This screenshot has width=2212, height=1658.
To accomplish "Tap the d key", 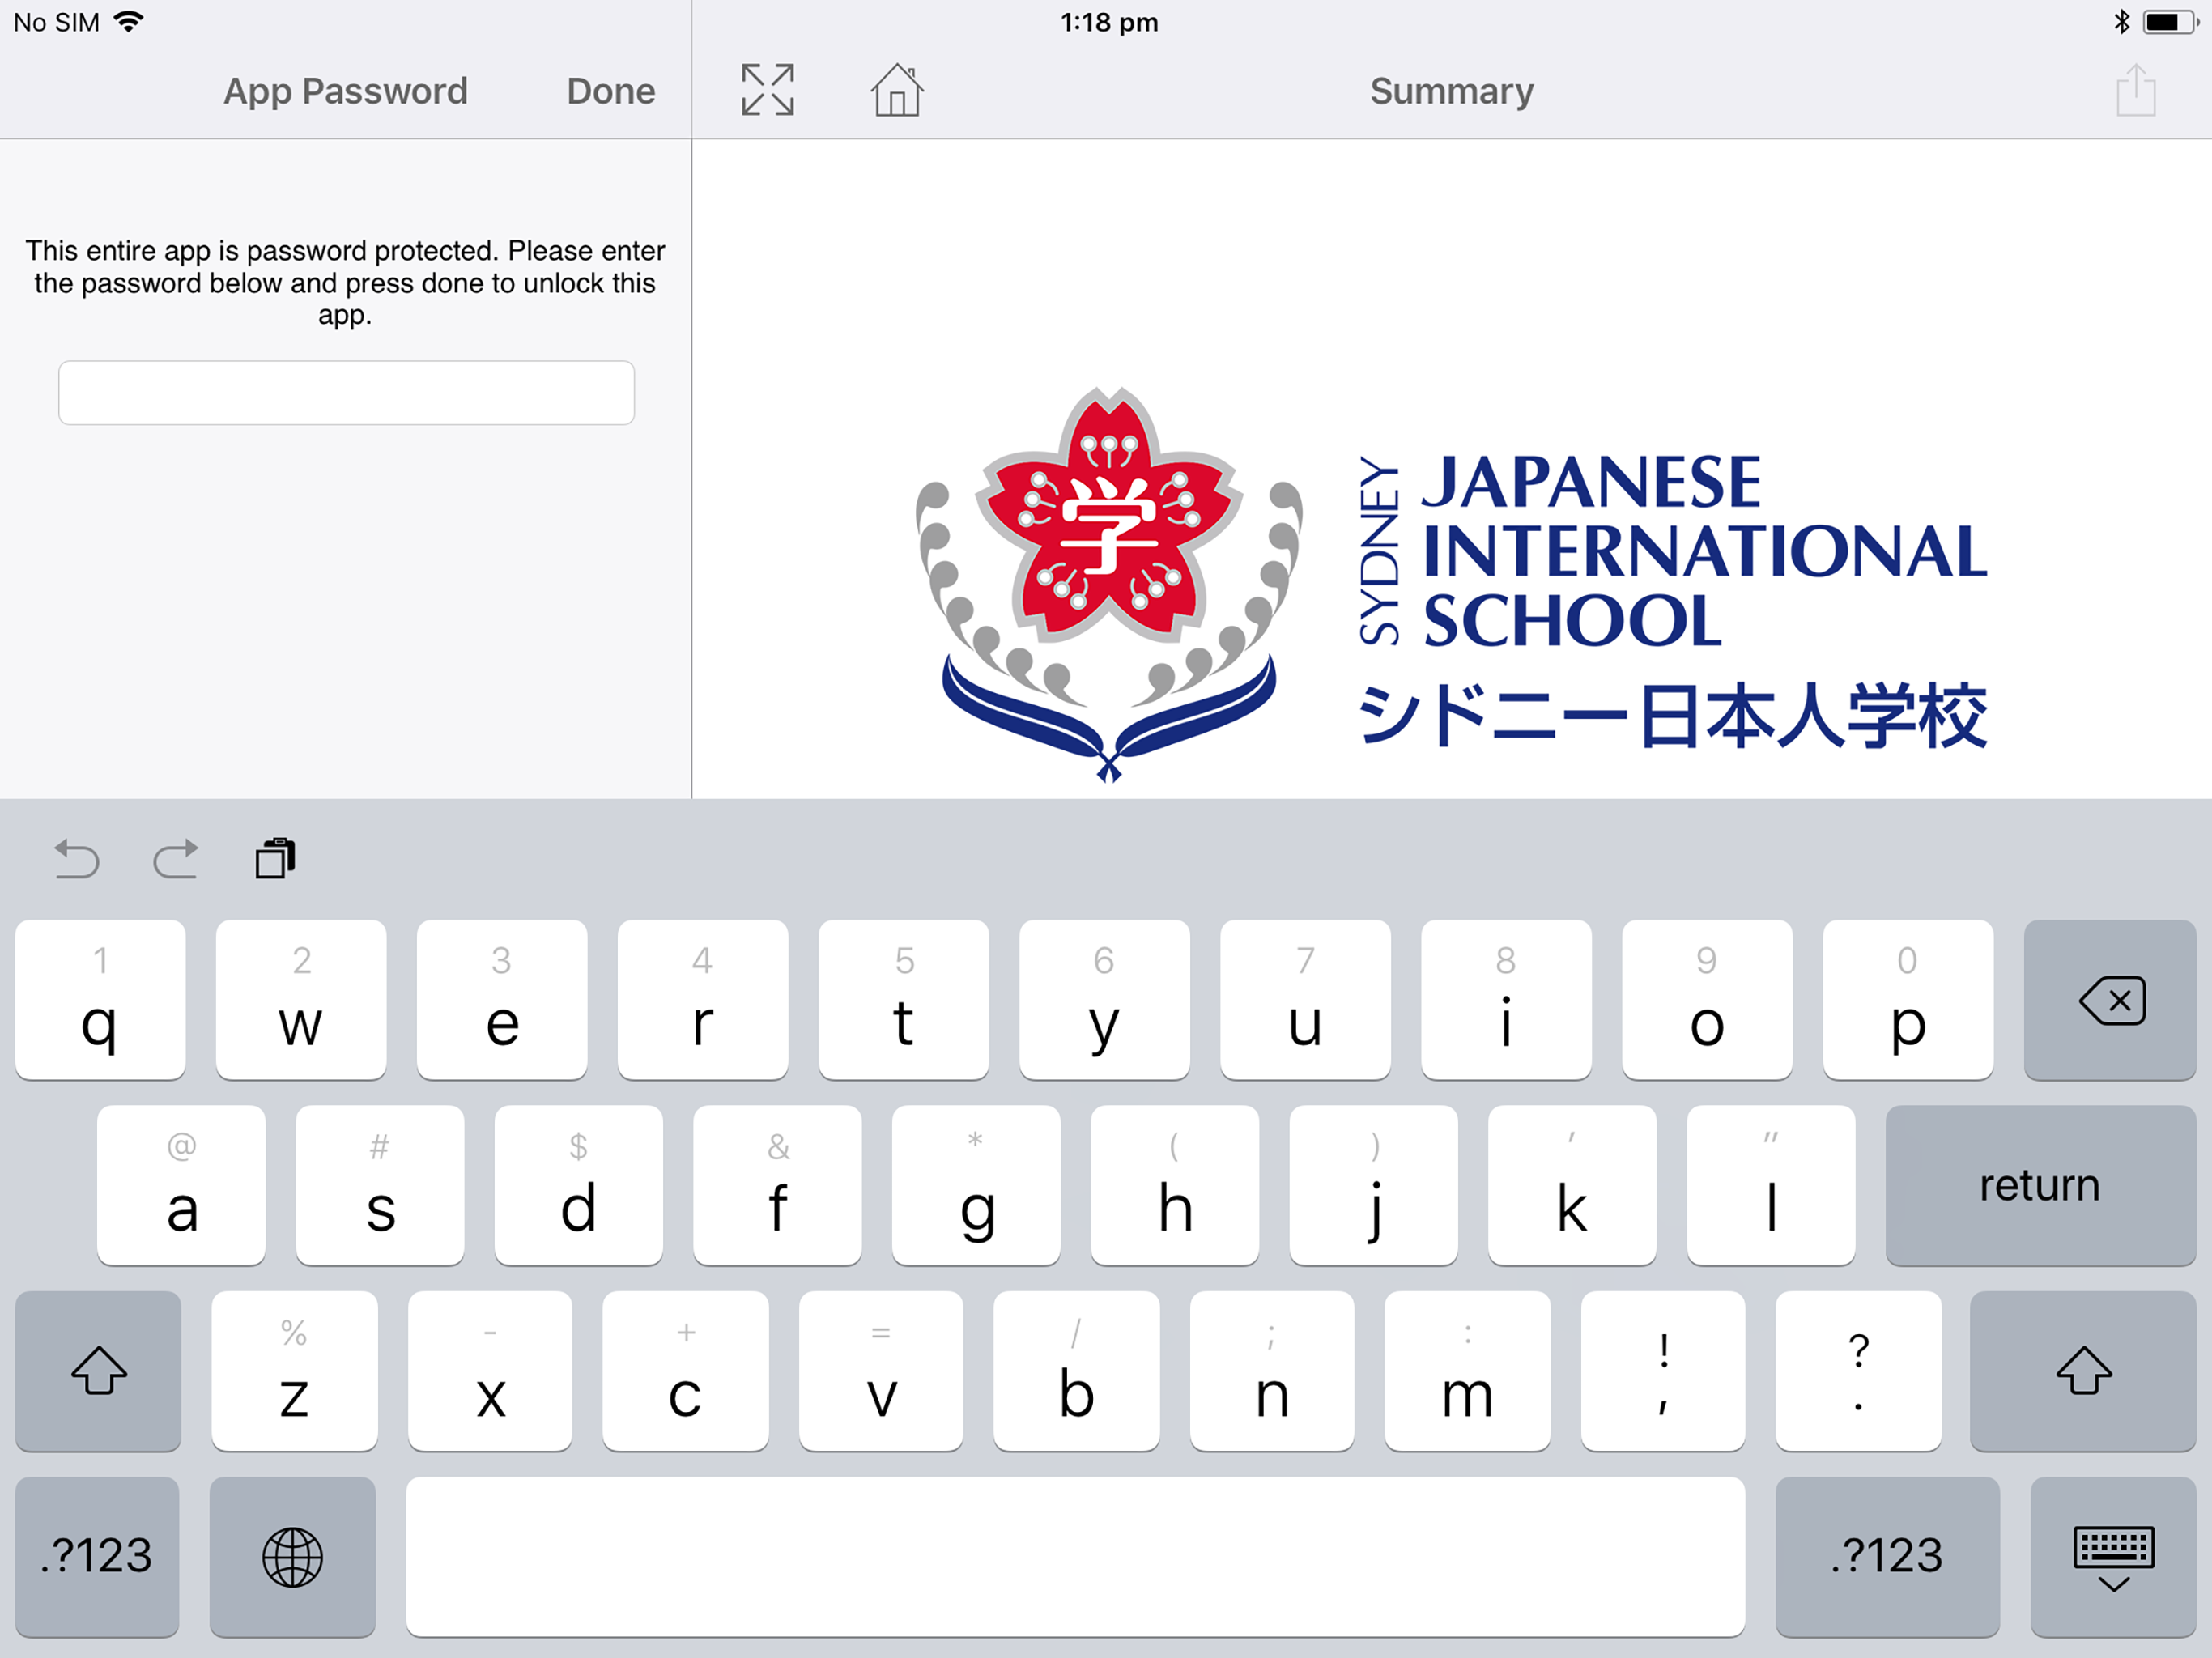I will (x=579, y=1185).
